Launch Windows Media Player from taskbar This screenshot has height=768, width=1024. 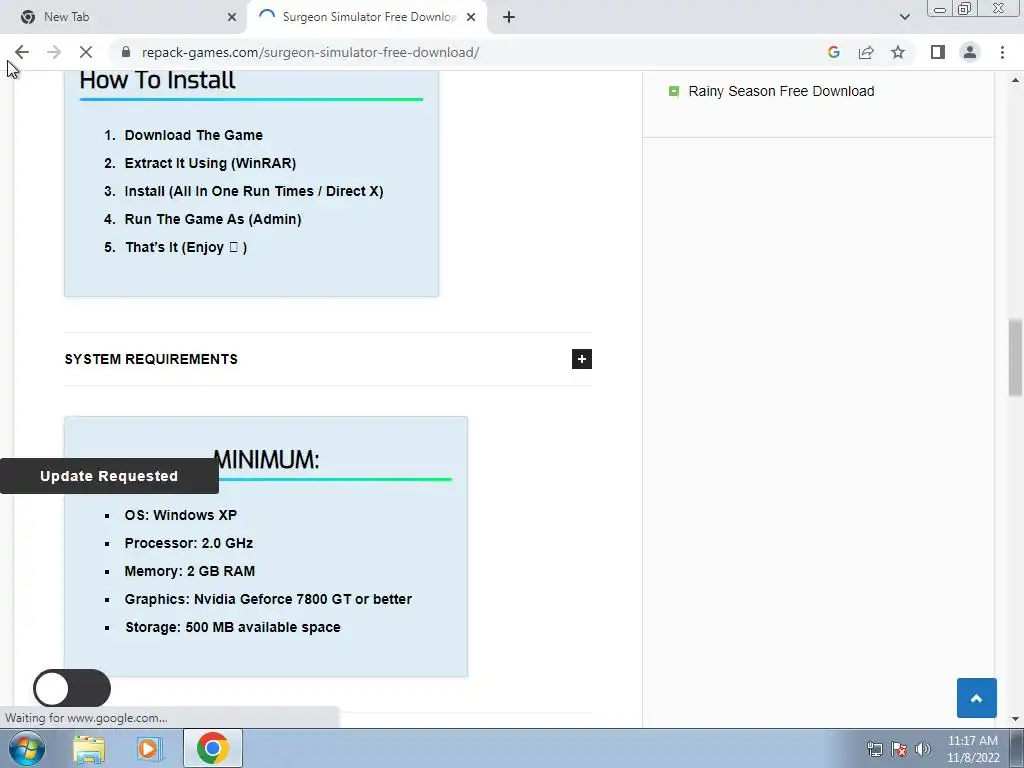150,748
